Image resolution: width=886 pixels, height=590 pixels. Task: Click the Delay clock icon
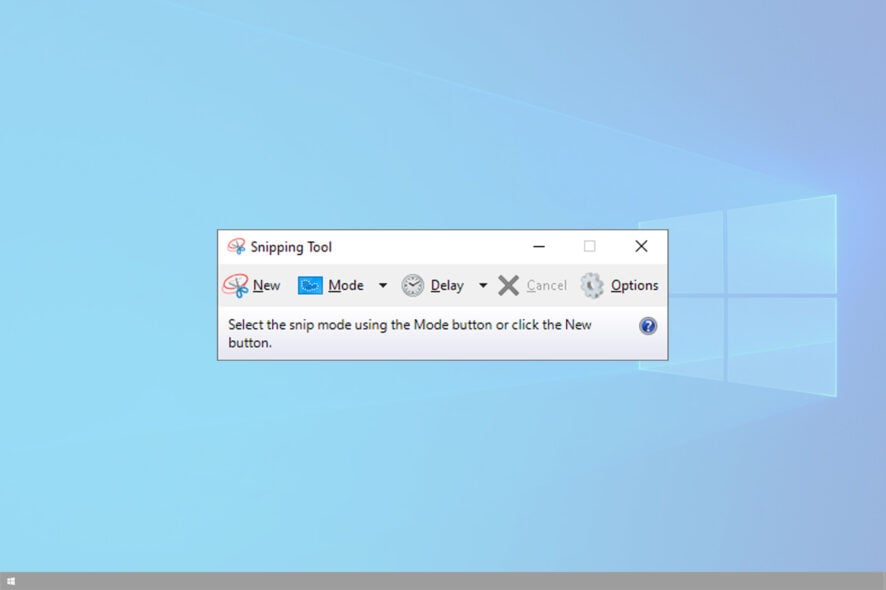[x=412, y=285]
